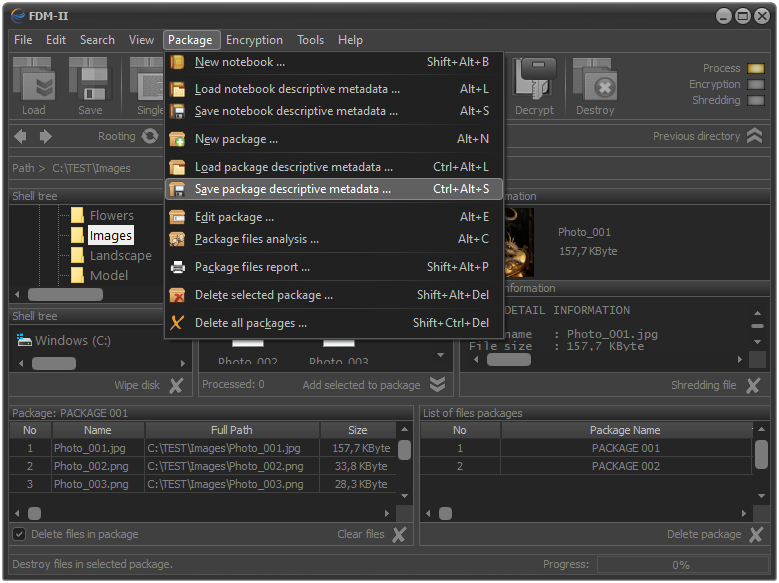Click the New package menu icon

point(177,139)
